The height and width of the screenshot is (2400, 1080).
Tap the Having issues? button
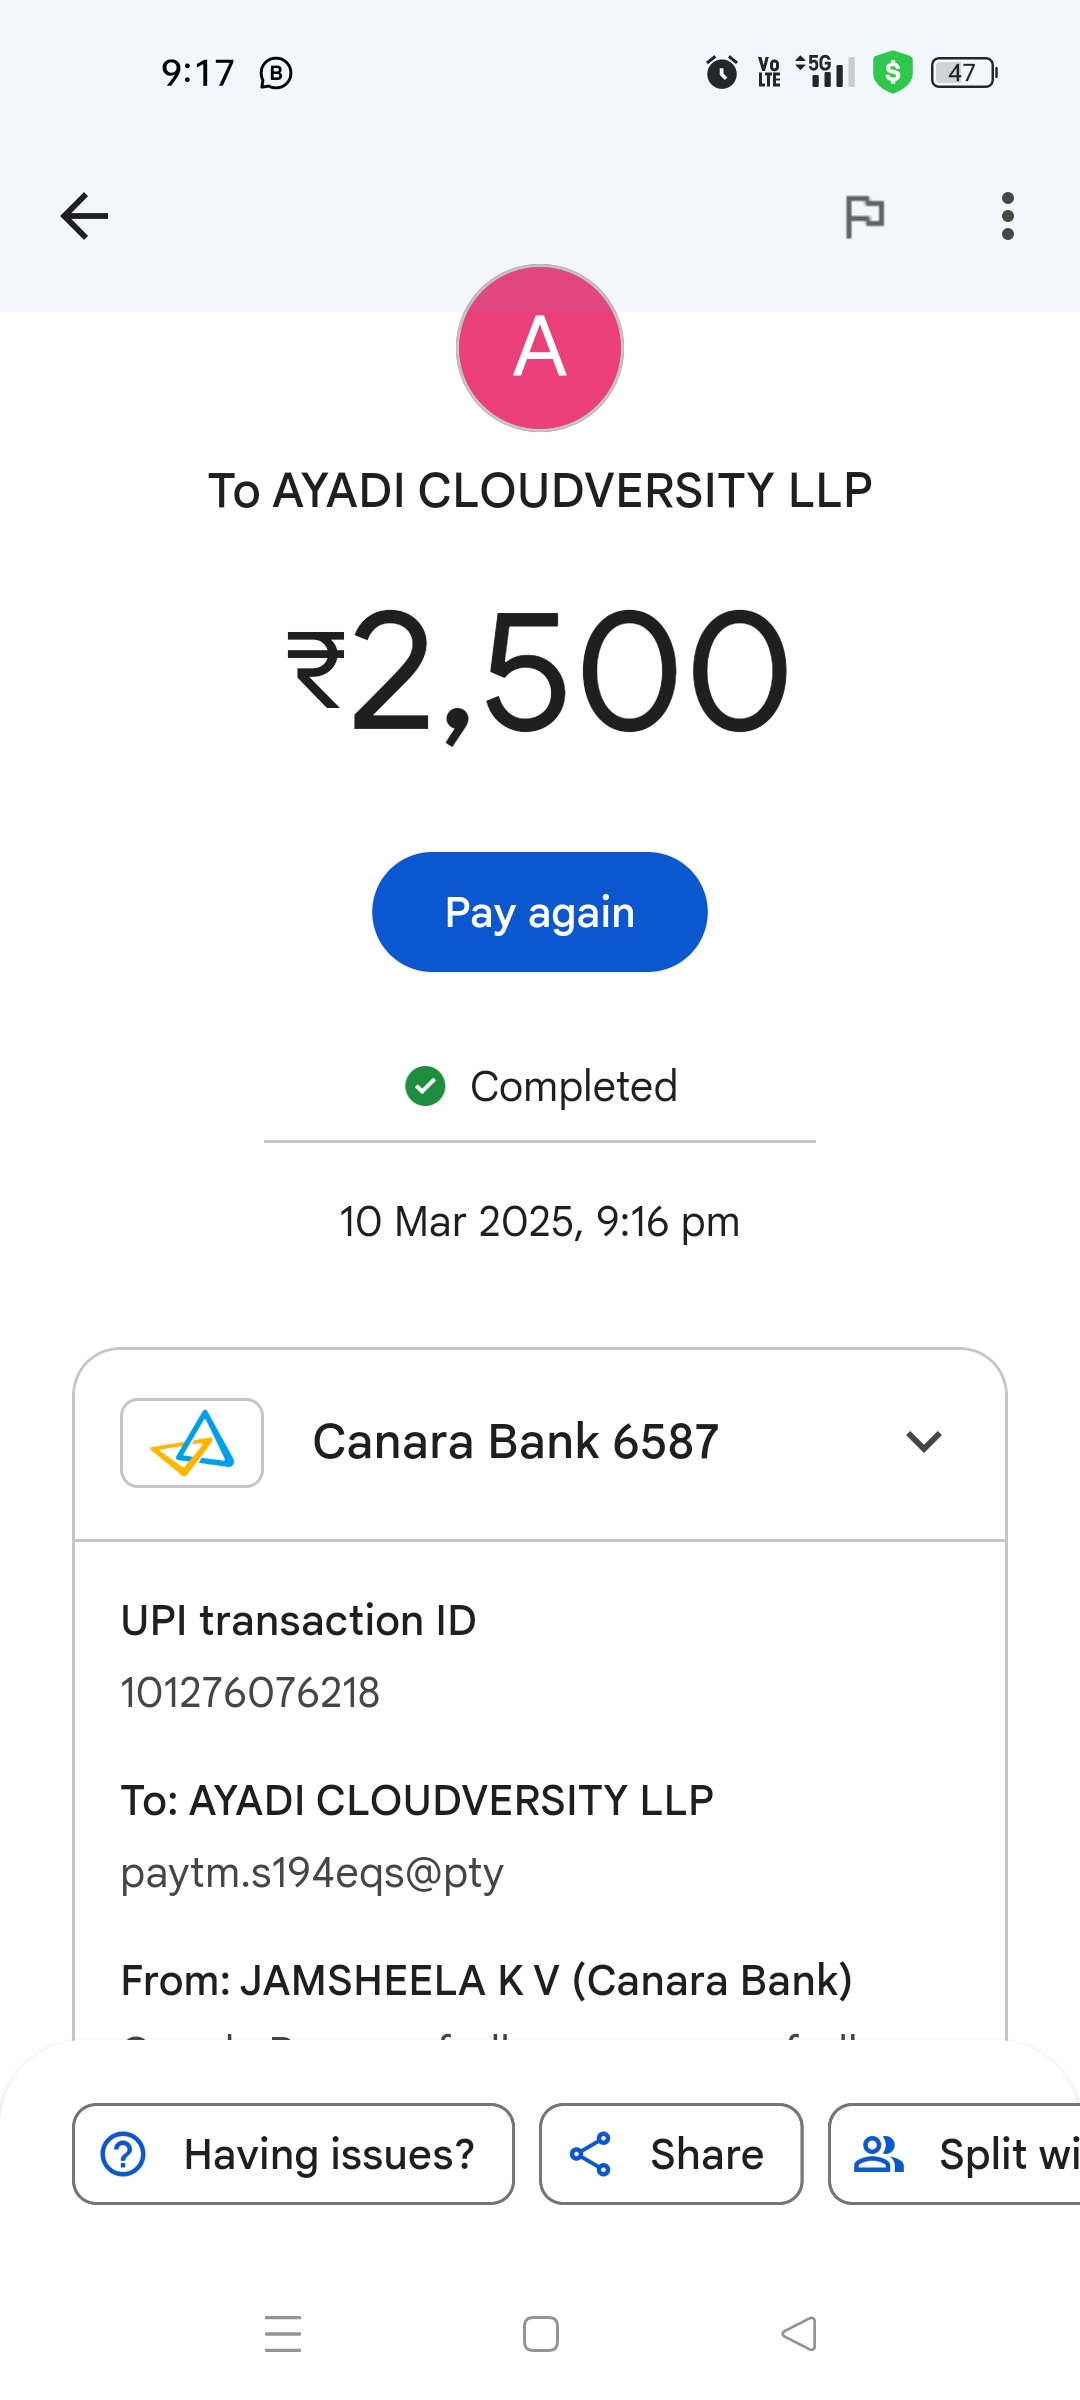(293, 2154)
